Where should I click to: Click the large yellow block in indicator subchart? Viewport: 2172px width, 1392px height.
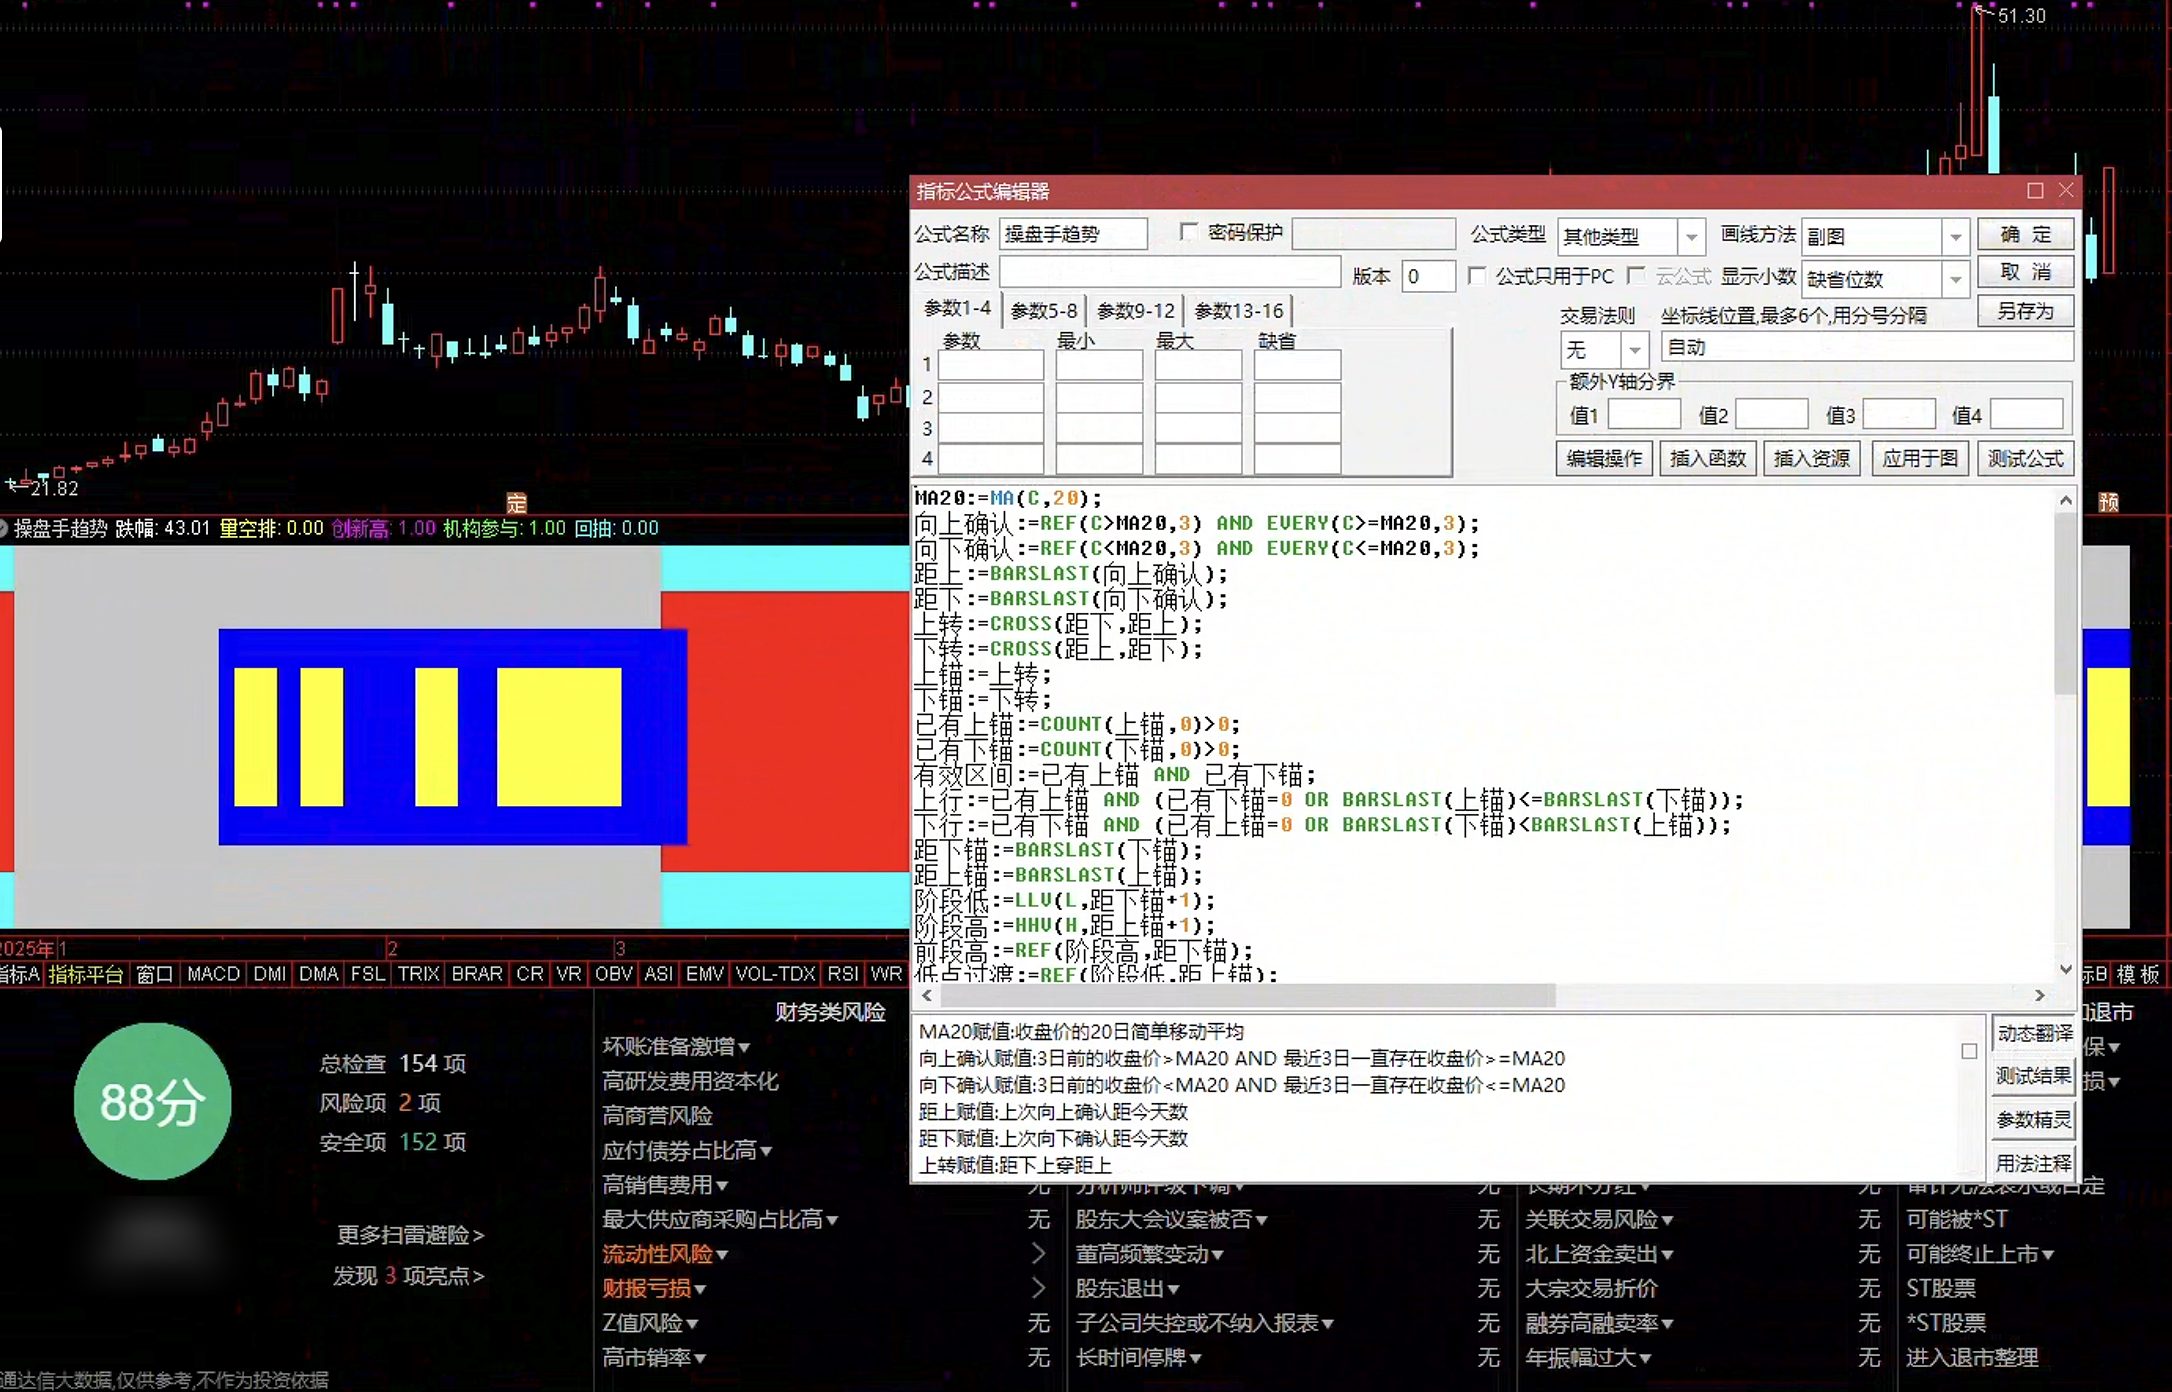coord(559,737)
